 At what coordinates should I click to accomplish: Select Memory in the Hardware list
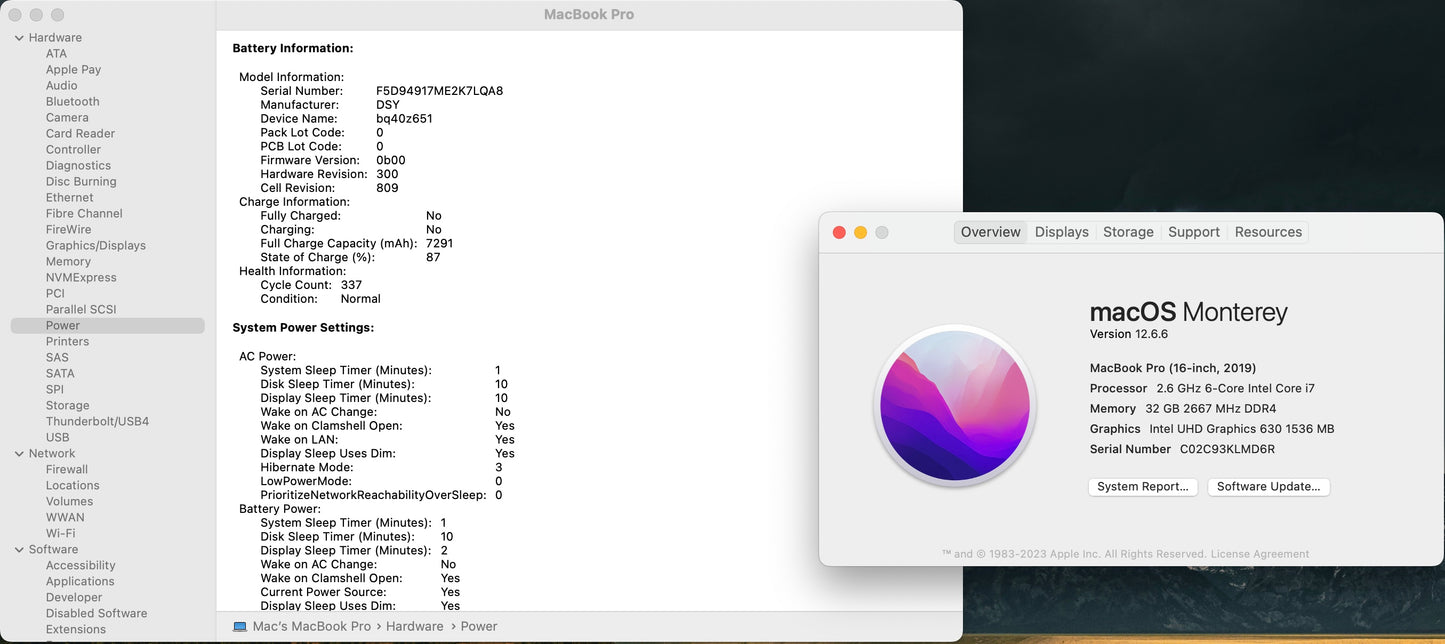(x=68, y=262)
